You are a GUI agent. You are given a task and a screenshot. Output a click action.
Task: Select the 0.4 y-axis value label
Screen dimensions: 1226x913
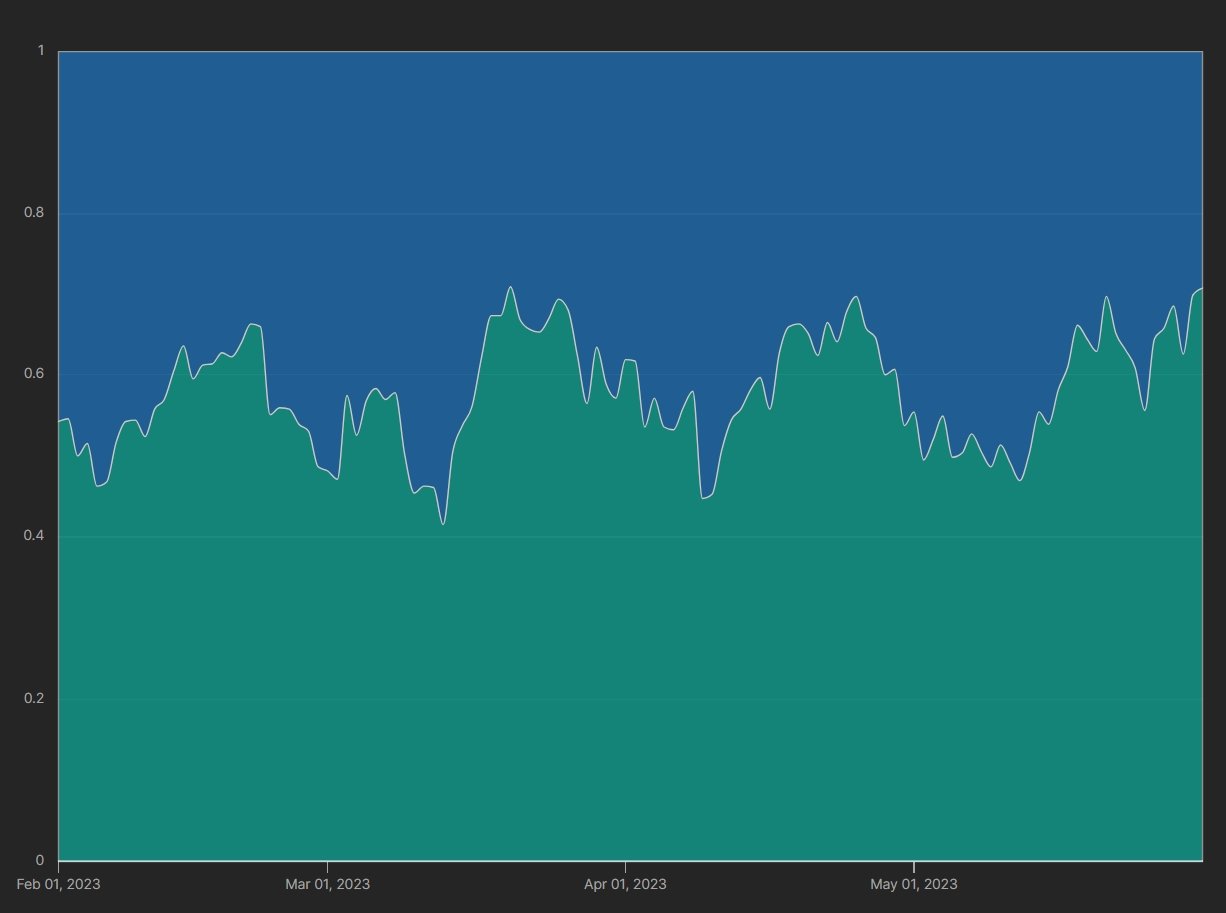point(34,536)
